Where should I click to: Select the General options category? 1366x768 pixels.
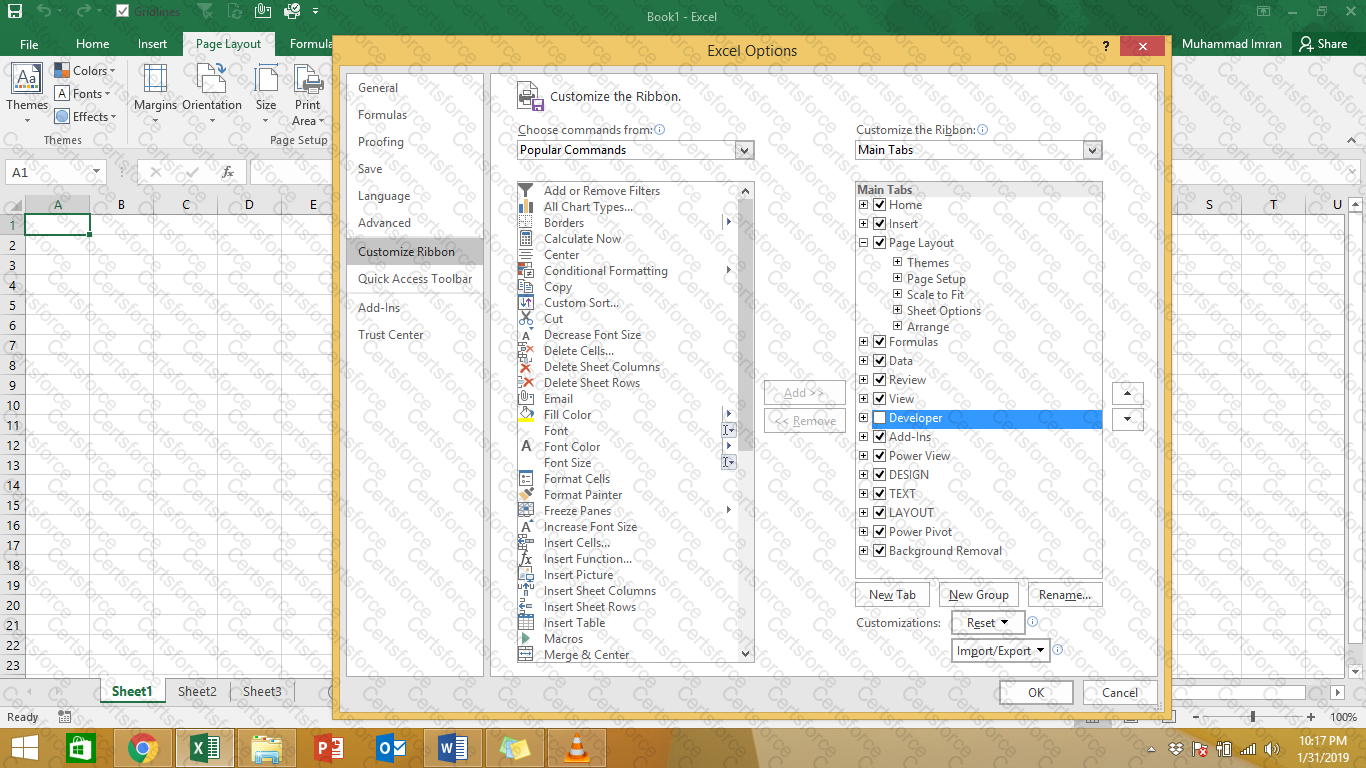coord(414,88)
